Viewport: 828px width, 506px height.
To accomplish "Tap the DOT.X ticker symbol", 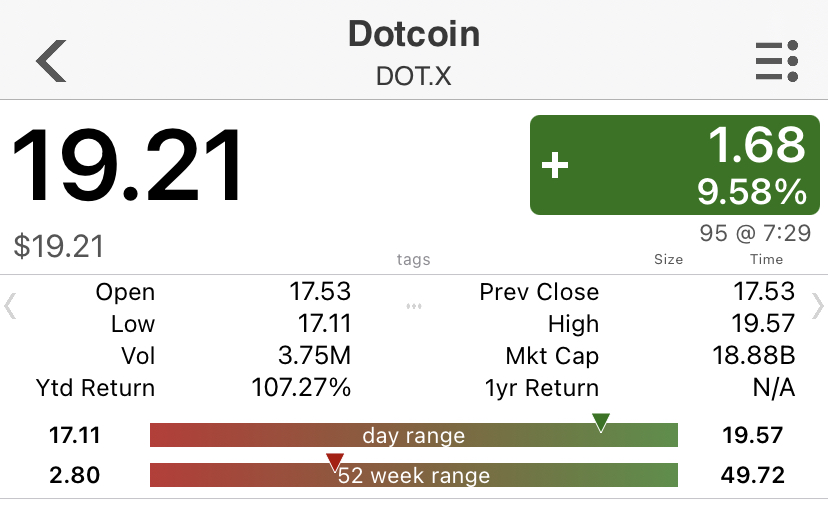I will pyautogui.click(x=414, y=77).
